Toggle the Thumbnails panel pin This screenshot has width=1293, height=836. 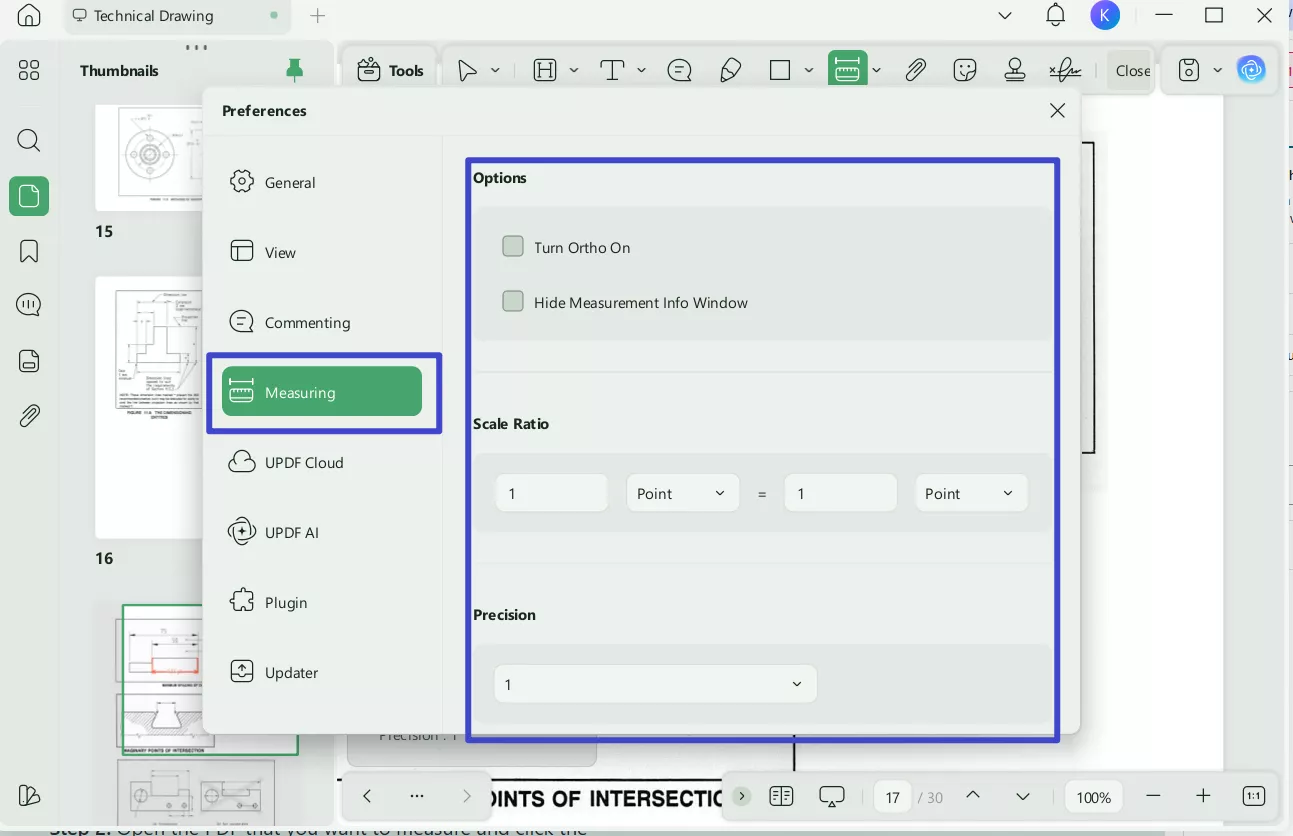tap(294, 70)
